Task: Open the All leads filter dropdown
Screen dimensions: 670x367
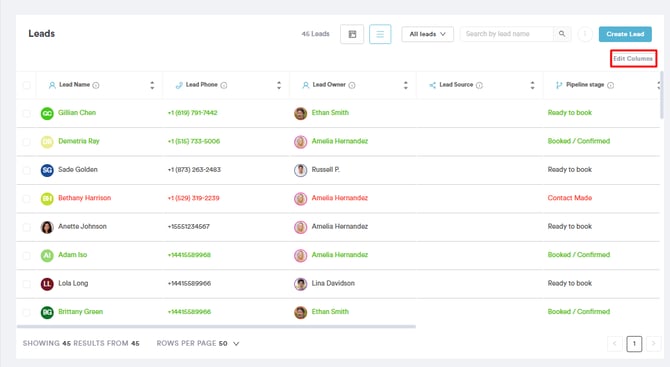Action: [427, 34]
